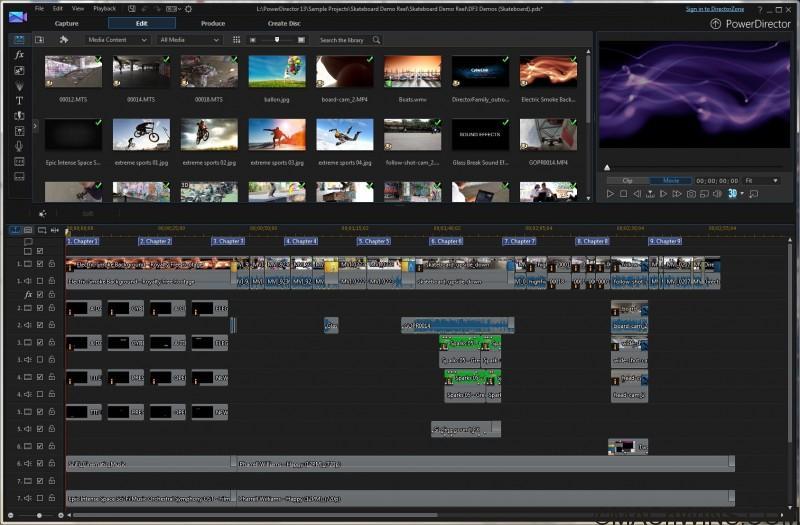Open the Subtitle Room icon
Screen dimensions: 800x525
pyautogui.click(x=19, y=177)
